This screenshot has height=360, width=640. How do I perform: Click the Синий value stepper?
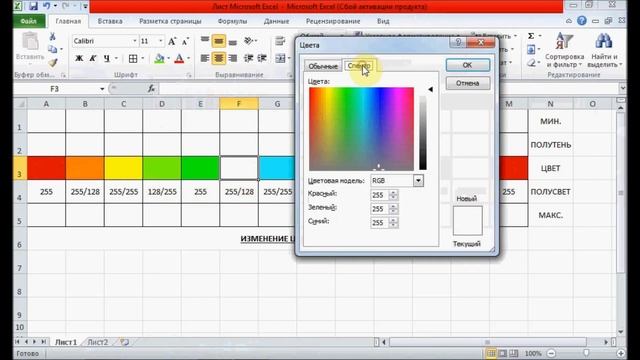[393, 223]
